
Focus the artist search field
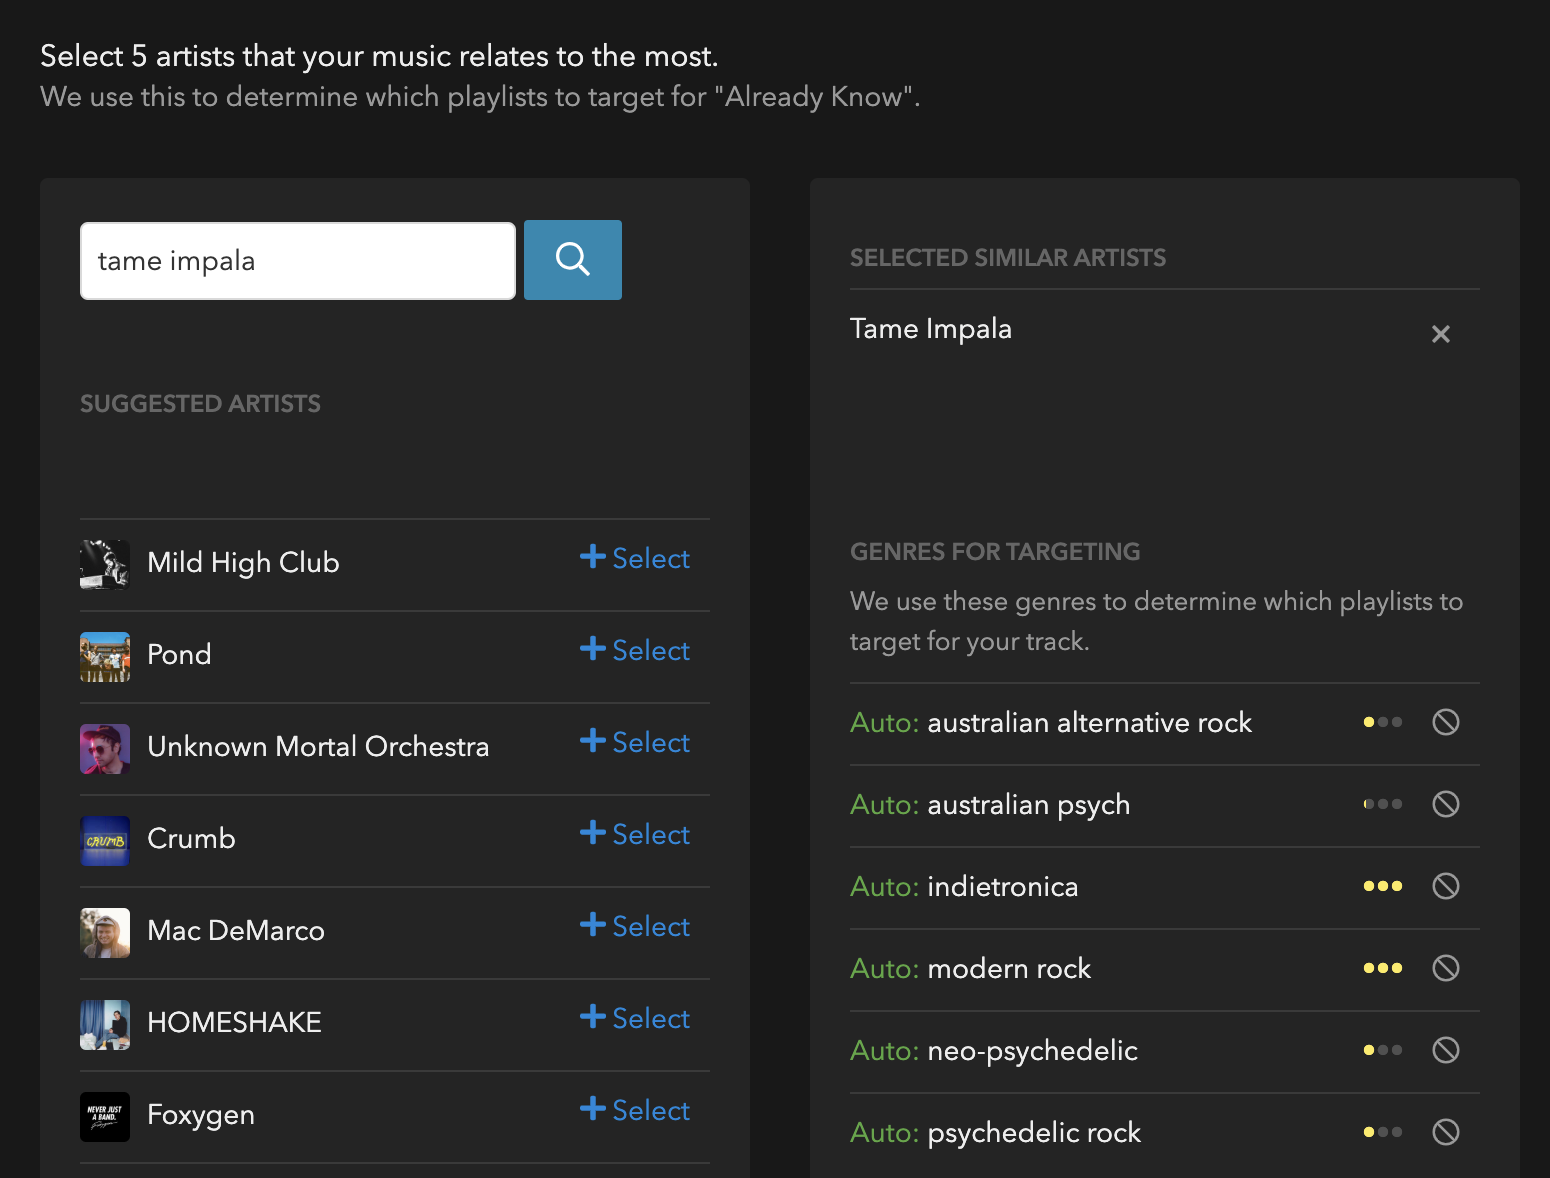298,261
